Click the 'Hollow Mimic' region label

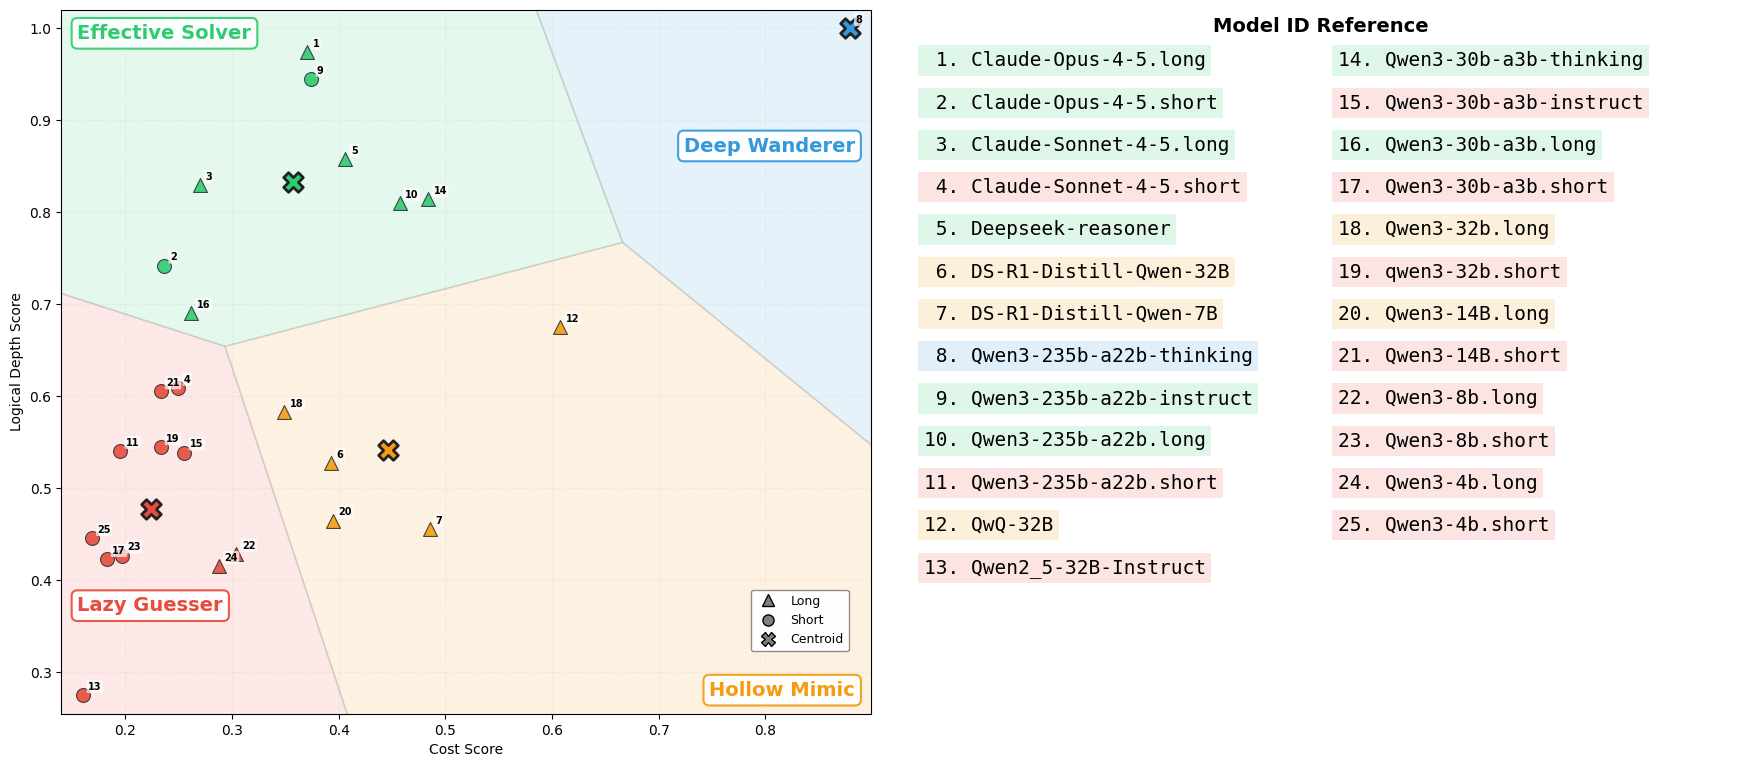click(782, 690)
